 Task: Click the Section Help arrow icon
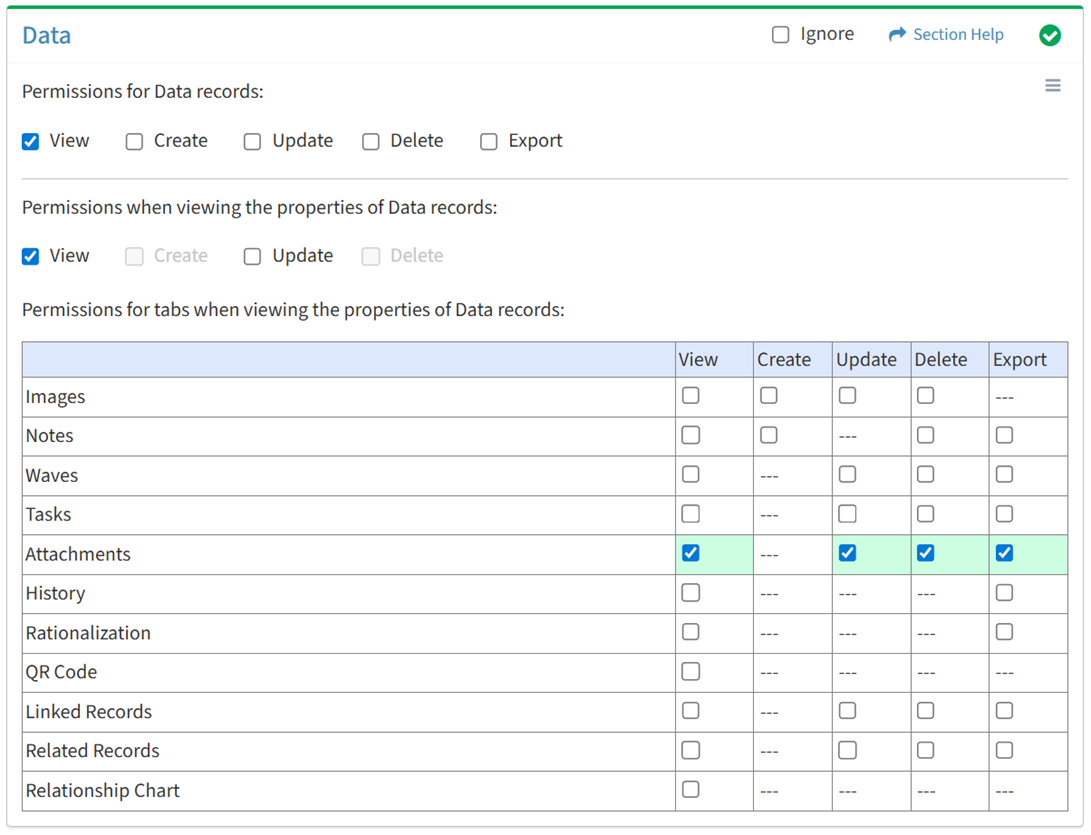tap(897, 35)
